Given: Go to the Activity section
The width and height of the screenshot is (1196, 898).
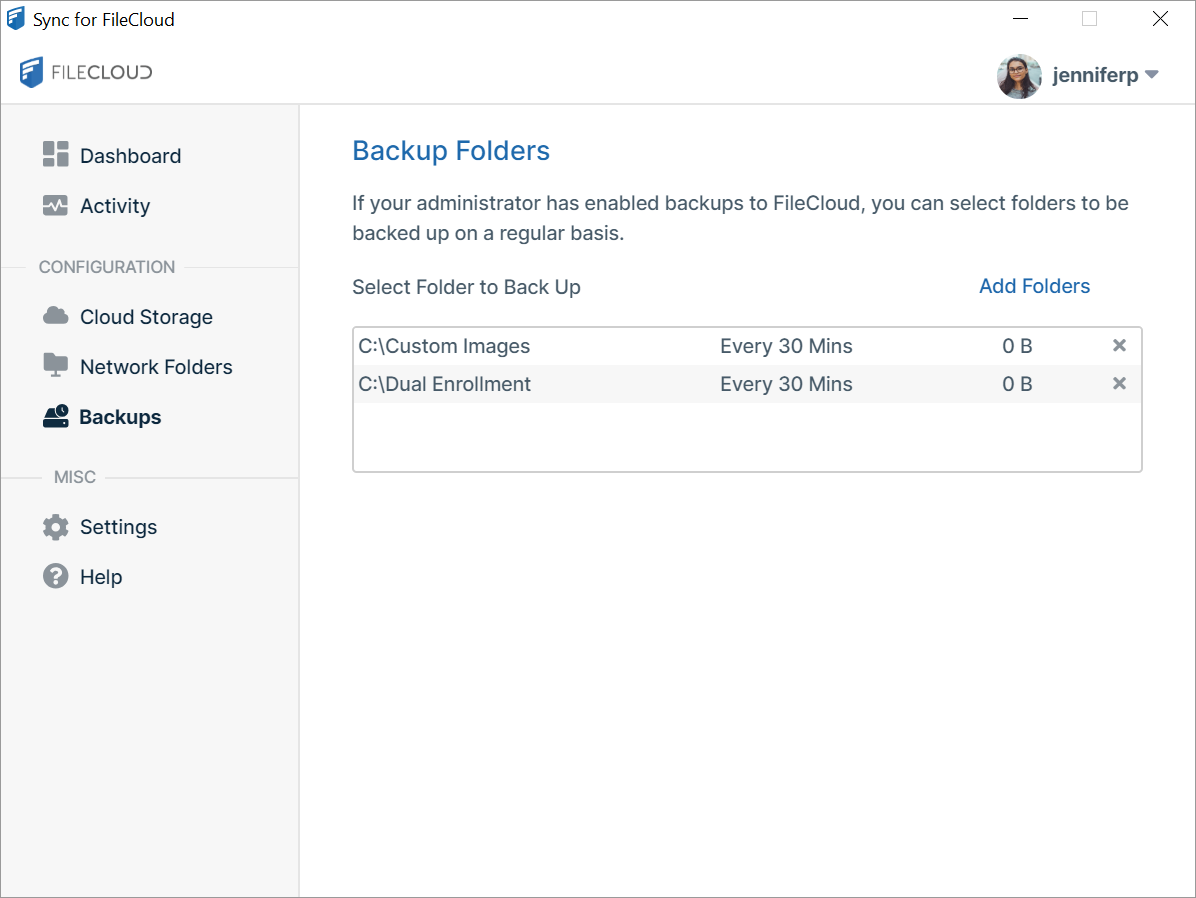Looking at the screenshot, I should (115, 206).
